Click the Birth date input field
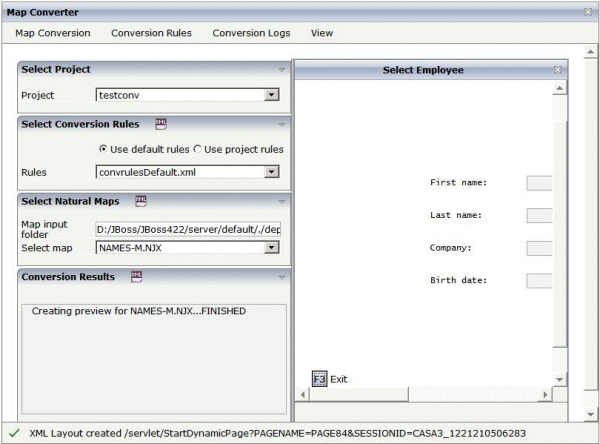The image size is (600, 444). 540,281
